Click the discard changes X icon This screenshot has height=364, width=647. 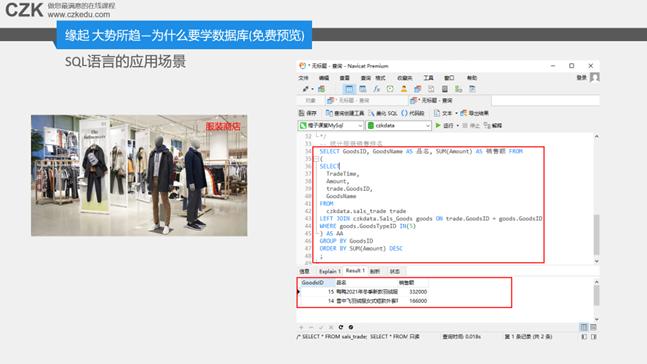pyautogui.click(x=331, y=327)
